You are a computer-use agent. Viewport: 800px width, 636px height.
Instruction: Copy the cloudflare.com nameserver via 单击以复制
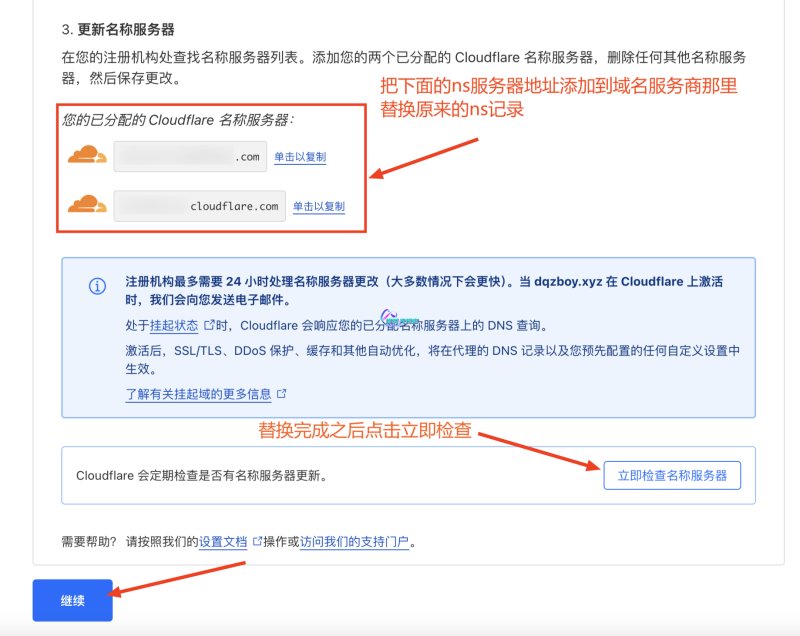point(319,207)
